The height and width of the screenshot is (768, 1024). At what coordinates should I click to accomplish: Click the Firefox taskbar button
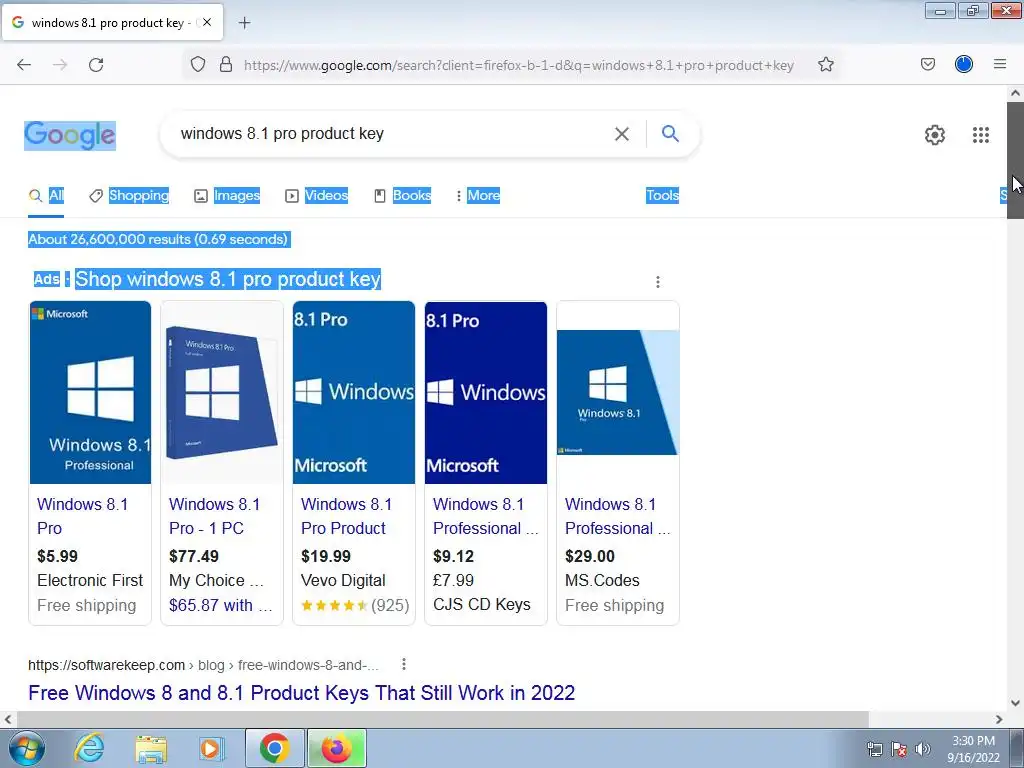coord(336,748)
